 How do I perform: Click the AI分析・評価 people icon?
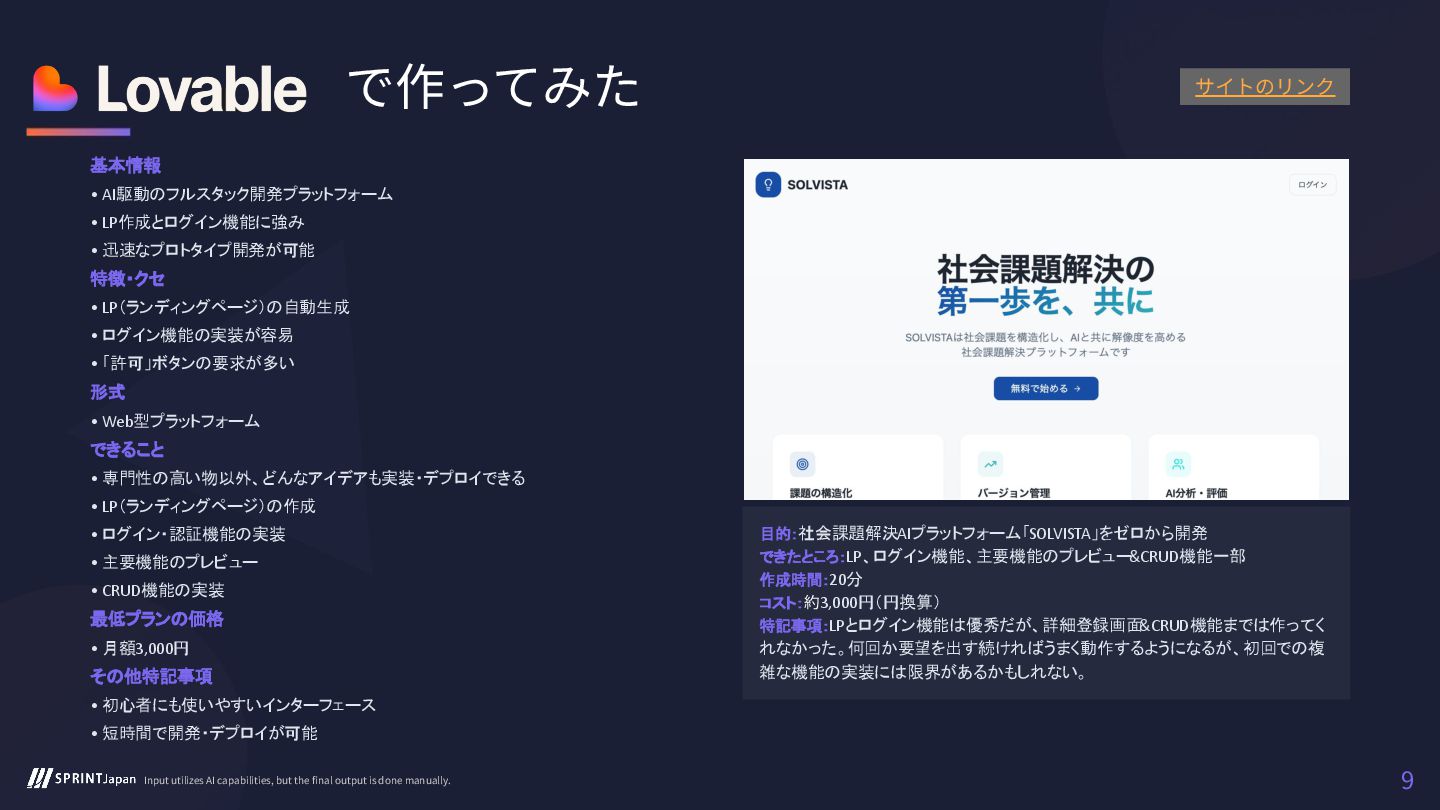(x=1178, y=464)
